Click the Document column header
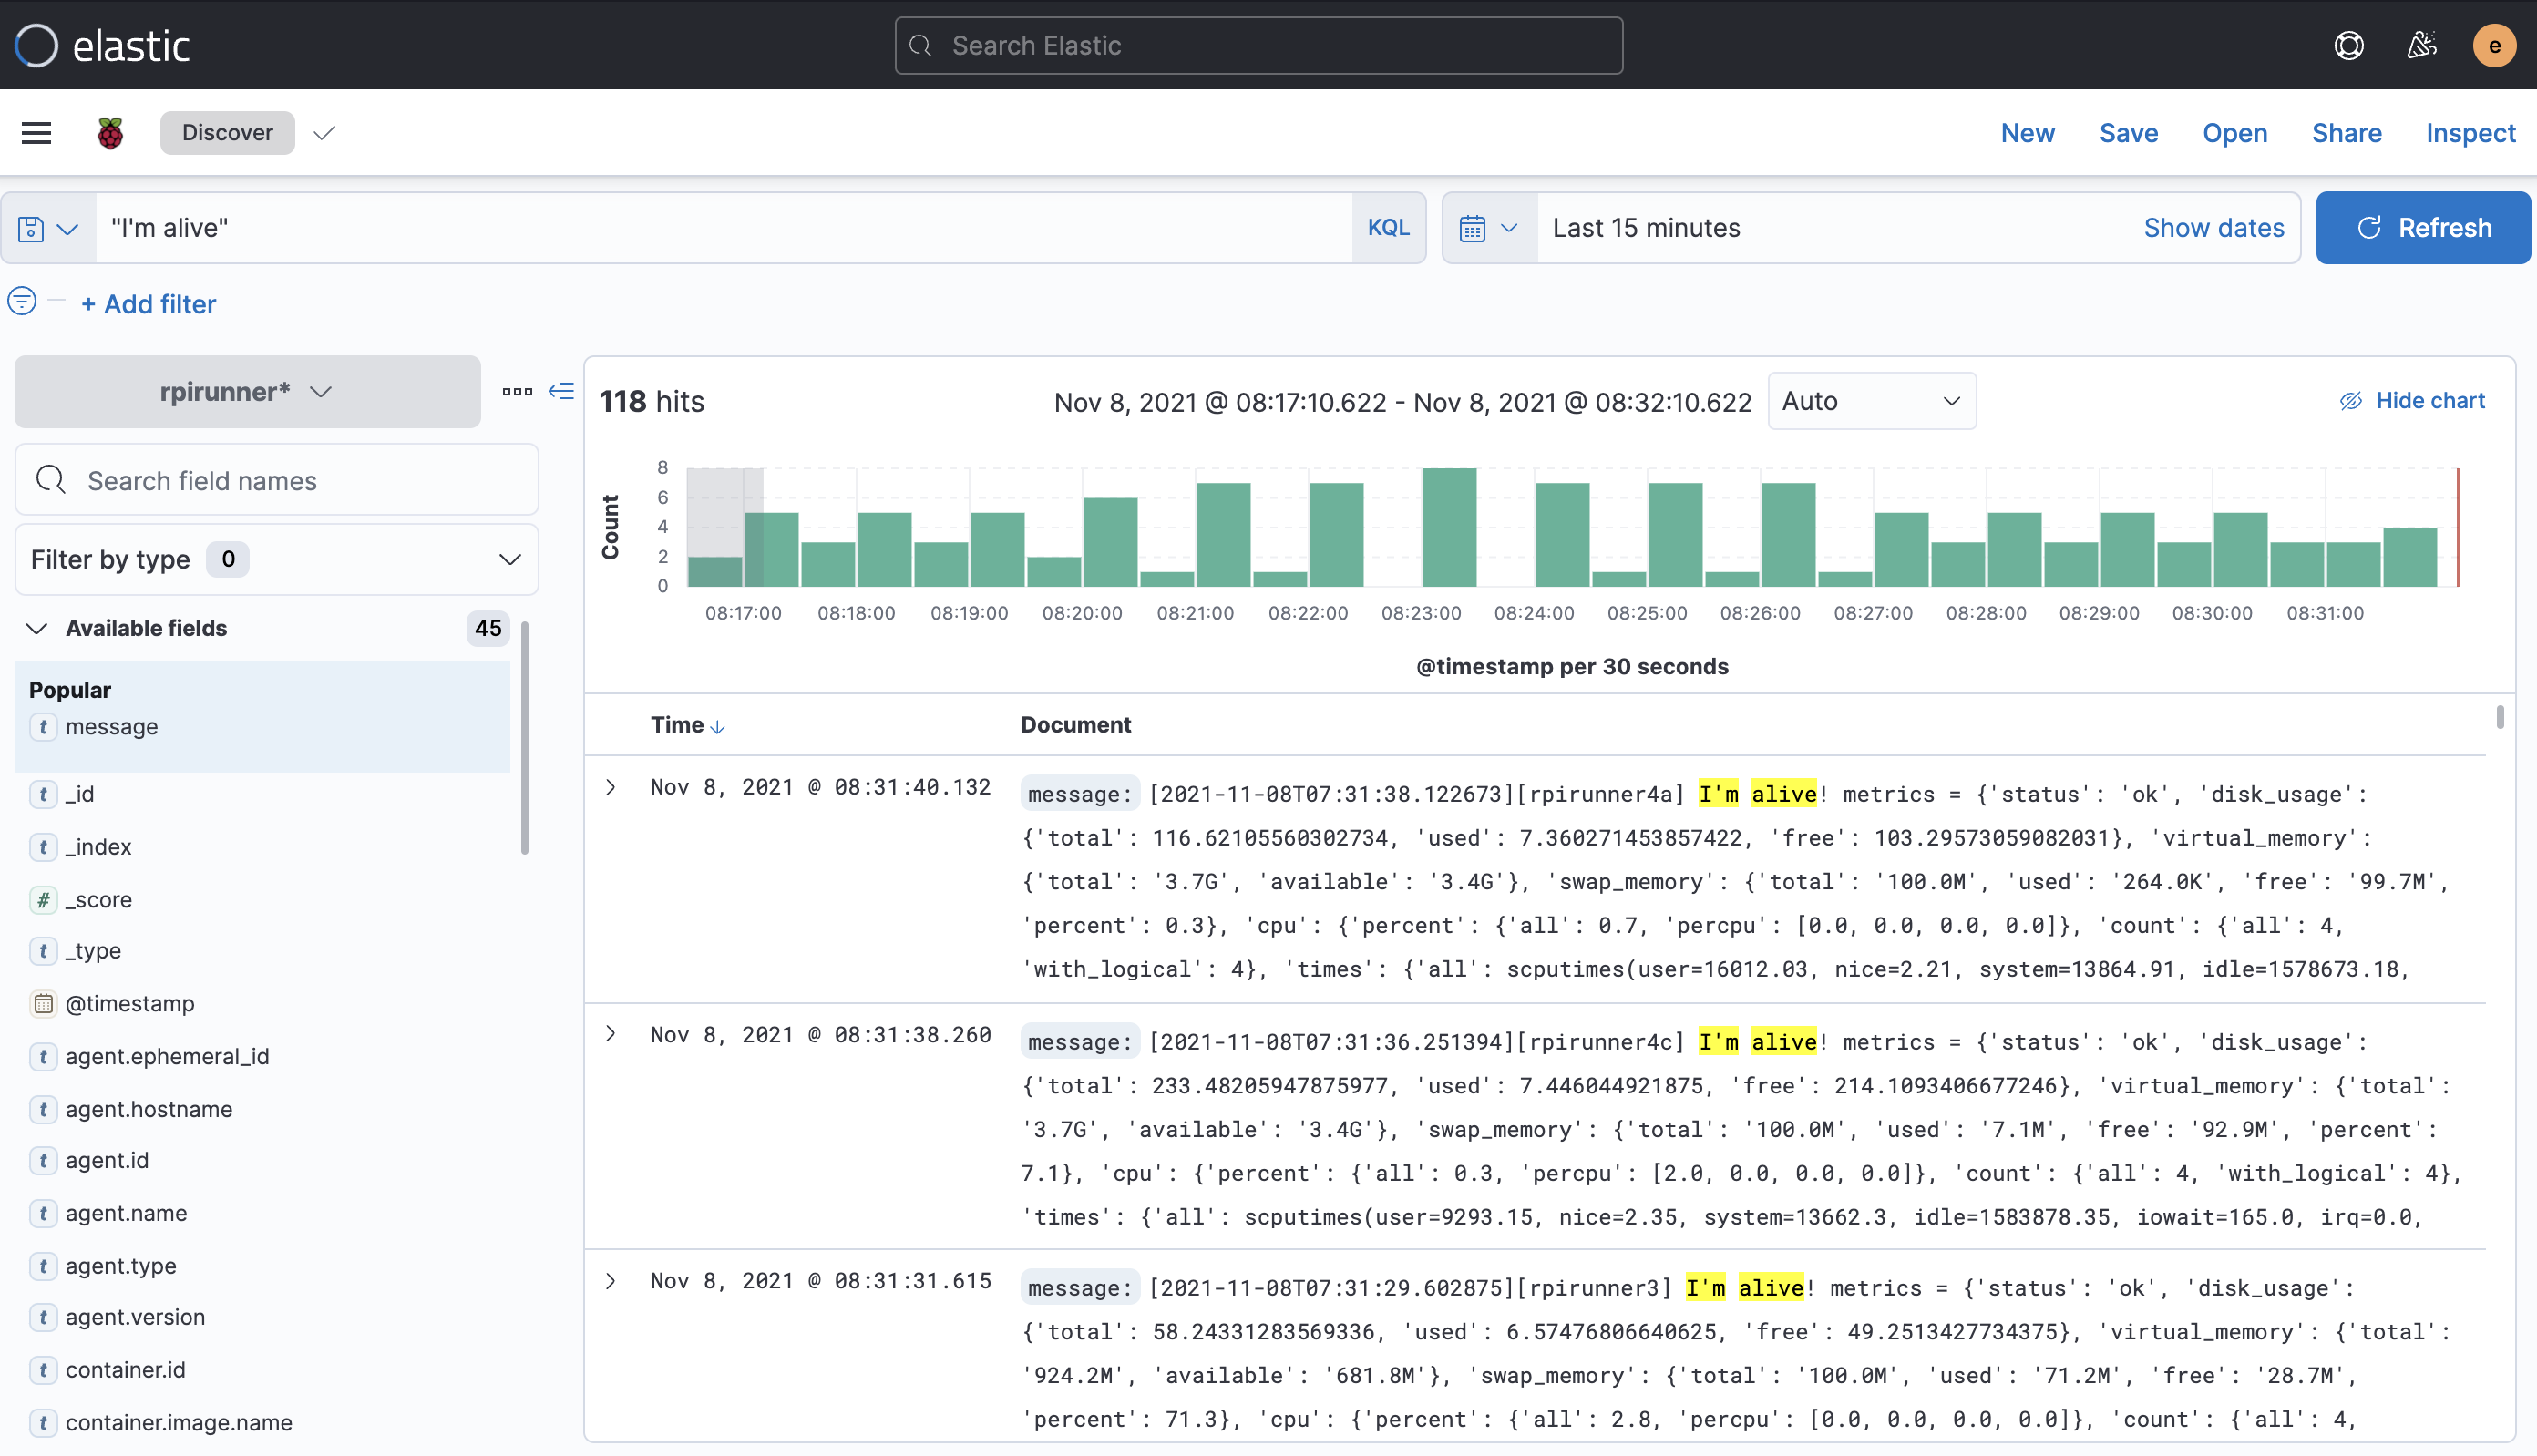2537x1456 pixels. 1075,725
